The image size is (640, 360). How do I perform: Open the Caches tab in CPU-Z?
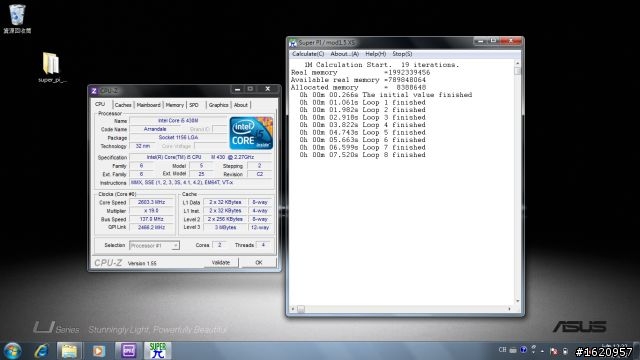(123, 105)
